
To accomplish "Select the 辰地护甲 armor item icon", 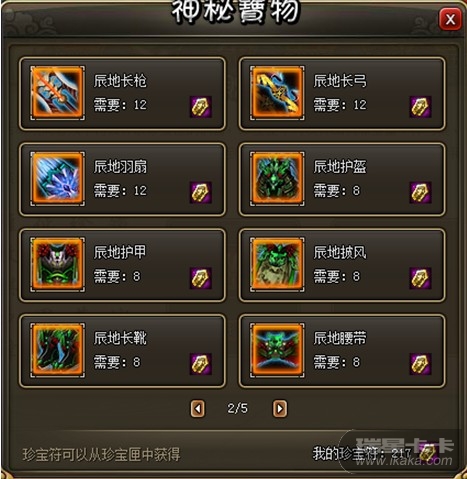I will coord(57,264).
